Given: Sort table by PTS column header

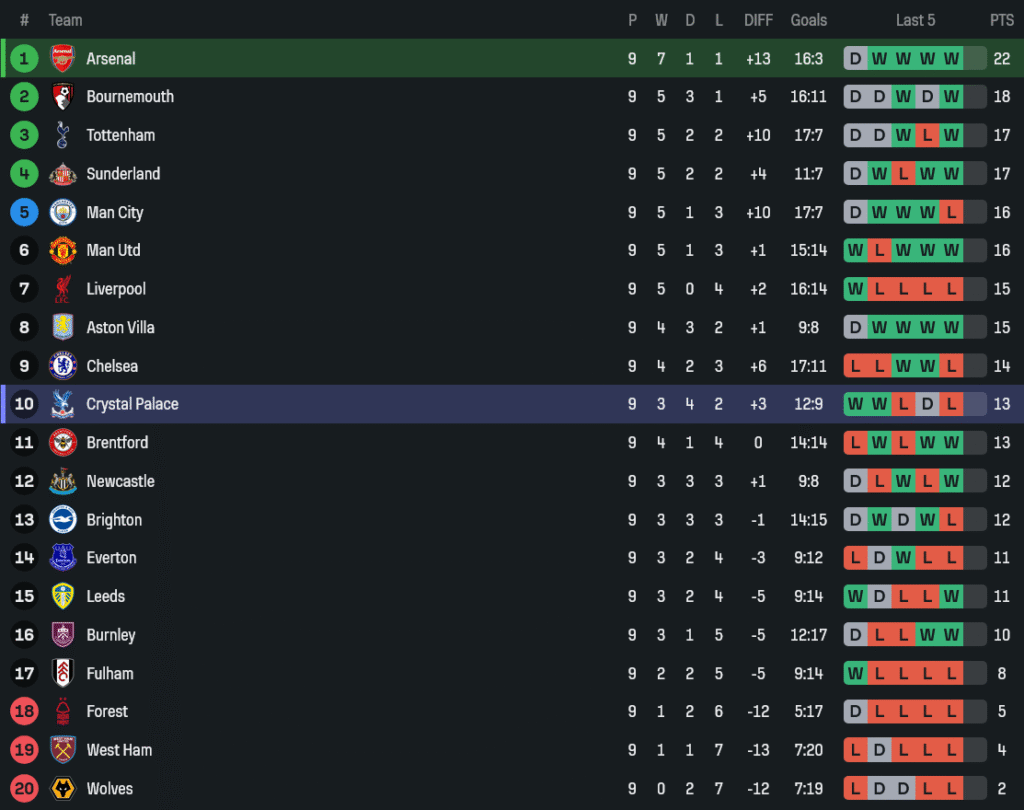Looking at the screenshot, I should (1001, 20).
